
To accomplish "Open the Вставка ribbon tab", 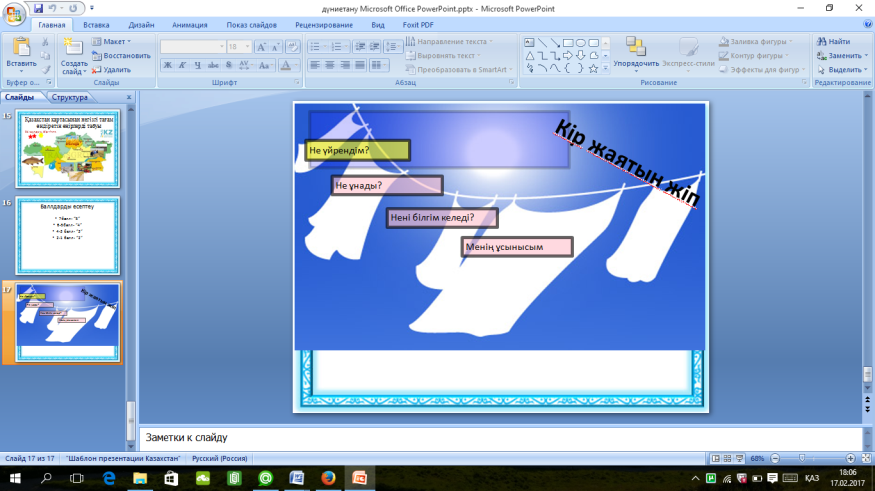I will click(96, 25).
